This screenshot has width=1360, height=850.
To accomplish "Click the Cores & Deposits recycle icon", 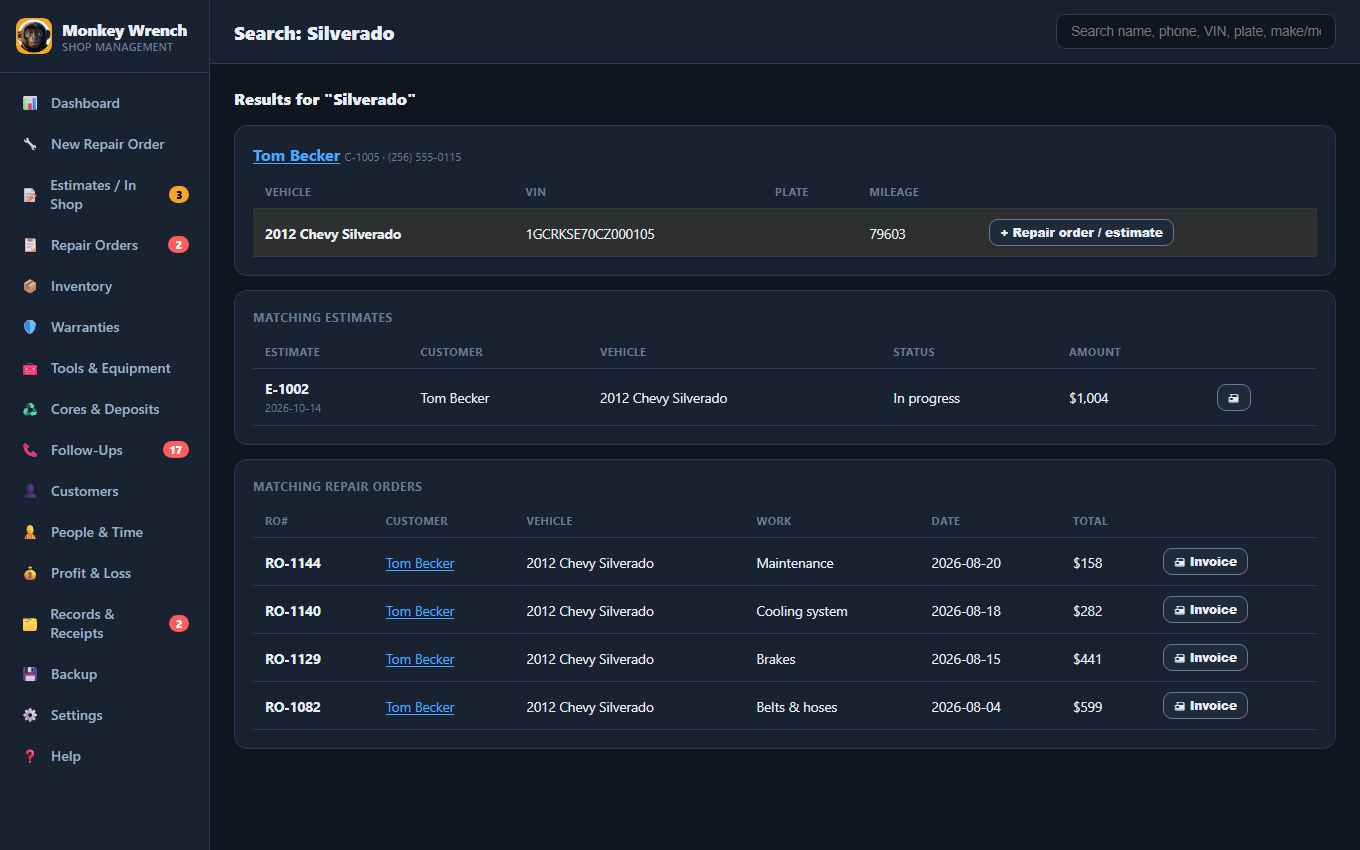I will [30, 409].
